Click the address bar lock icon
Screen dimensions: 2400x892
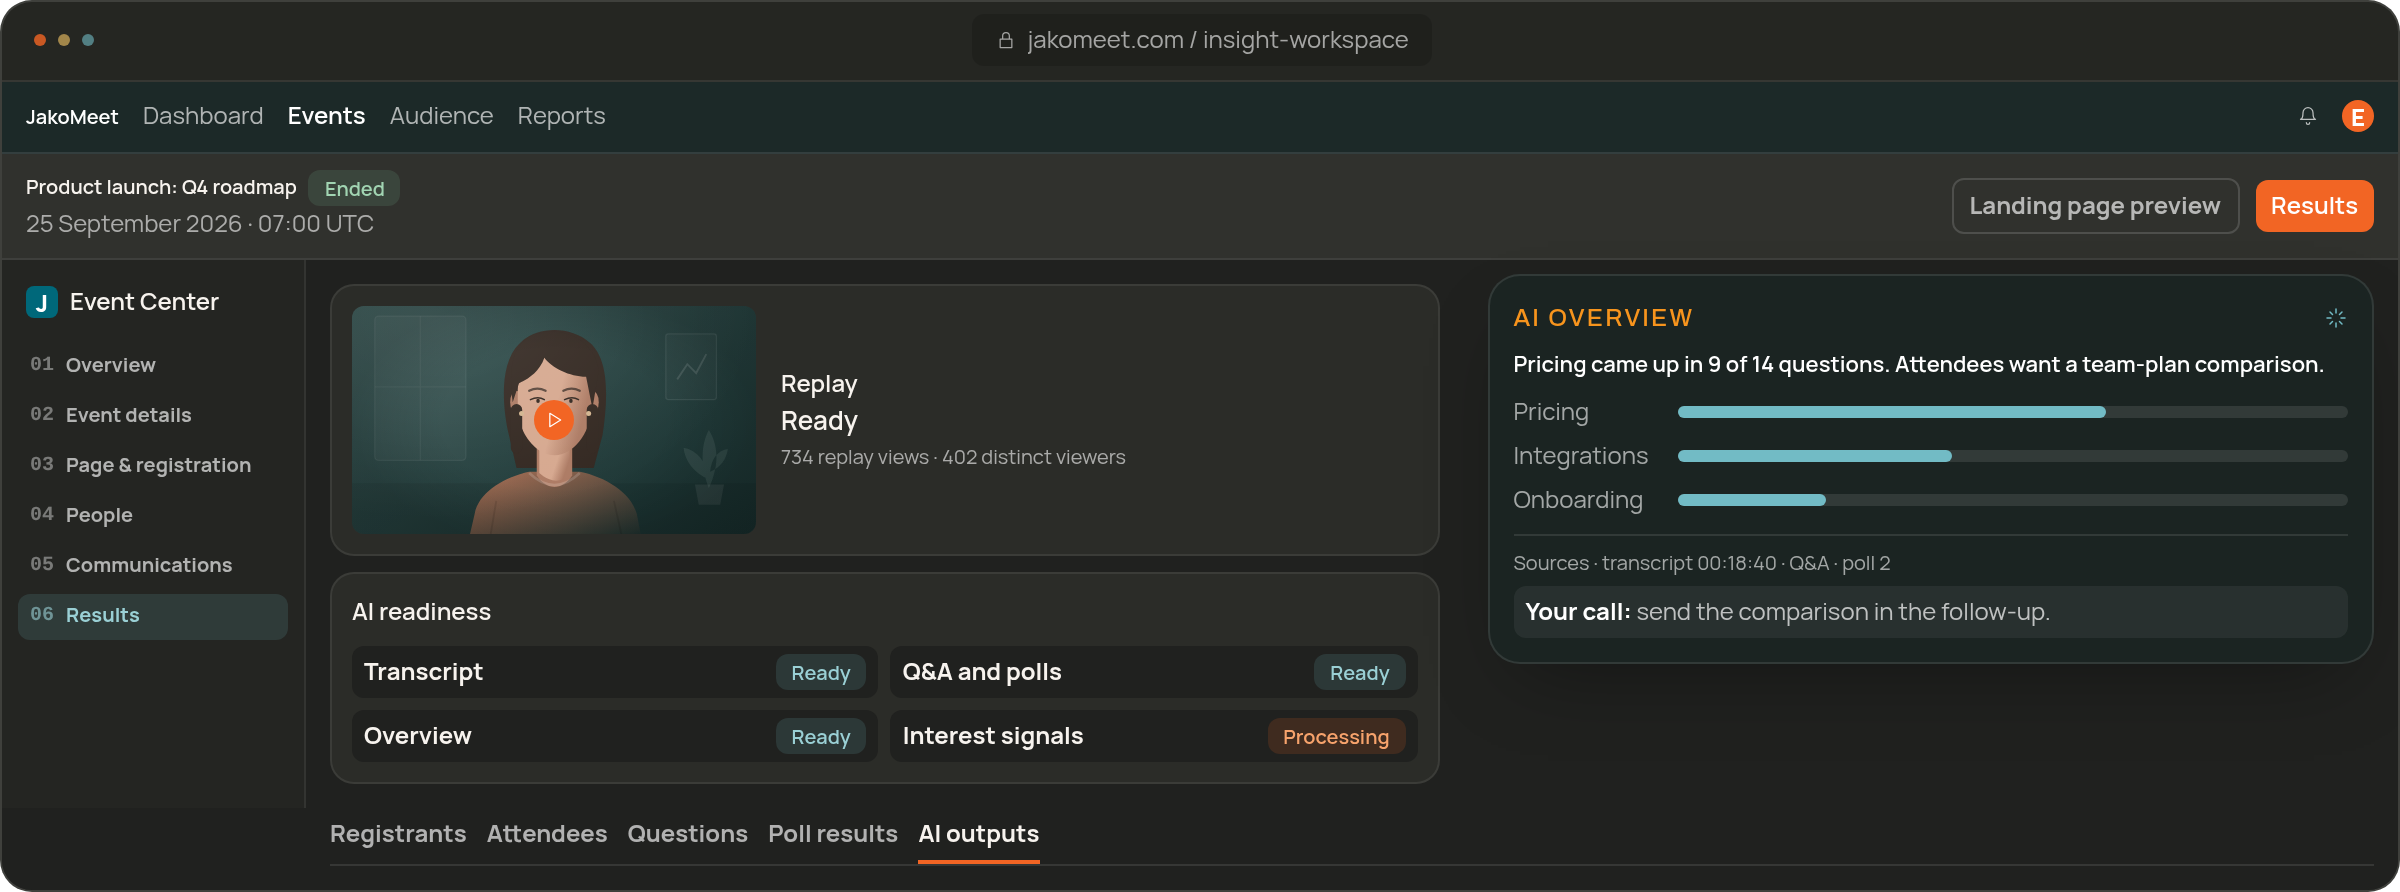pos(1006,40)
